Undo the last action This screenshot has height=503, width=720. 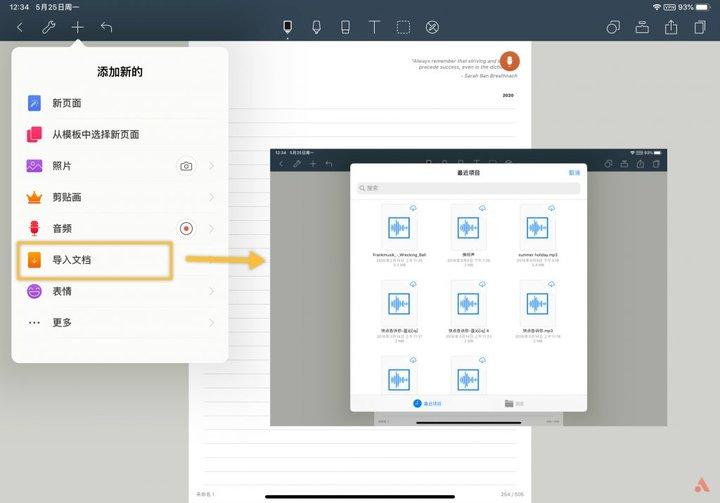(107, 28)
